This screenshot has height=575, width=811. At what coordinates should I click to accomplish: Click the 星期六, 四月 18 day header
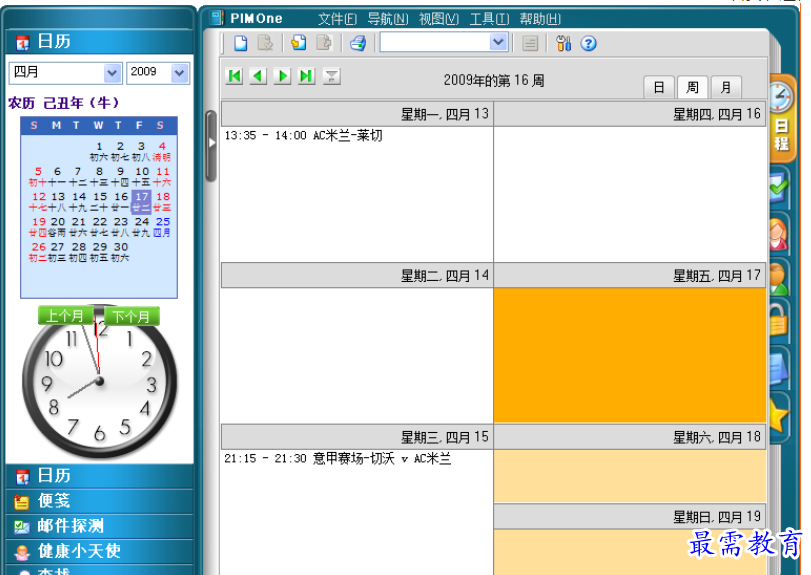(x=630, y=437)
